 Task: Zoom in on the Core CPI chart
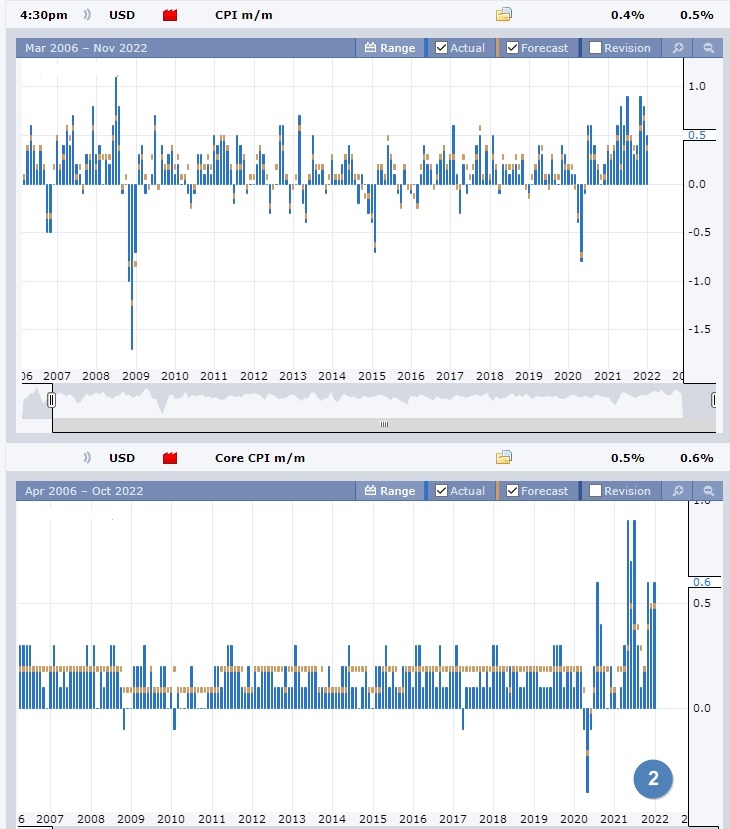coord(678,491)
